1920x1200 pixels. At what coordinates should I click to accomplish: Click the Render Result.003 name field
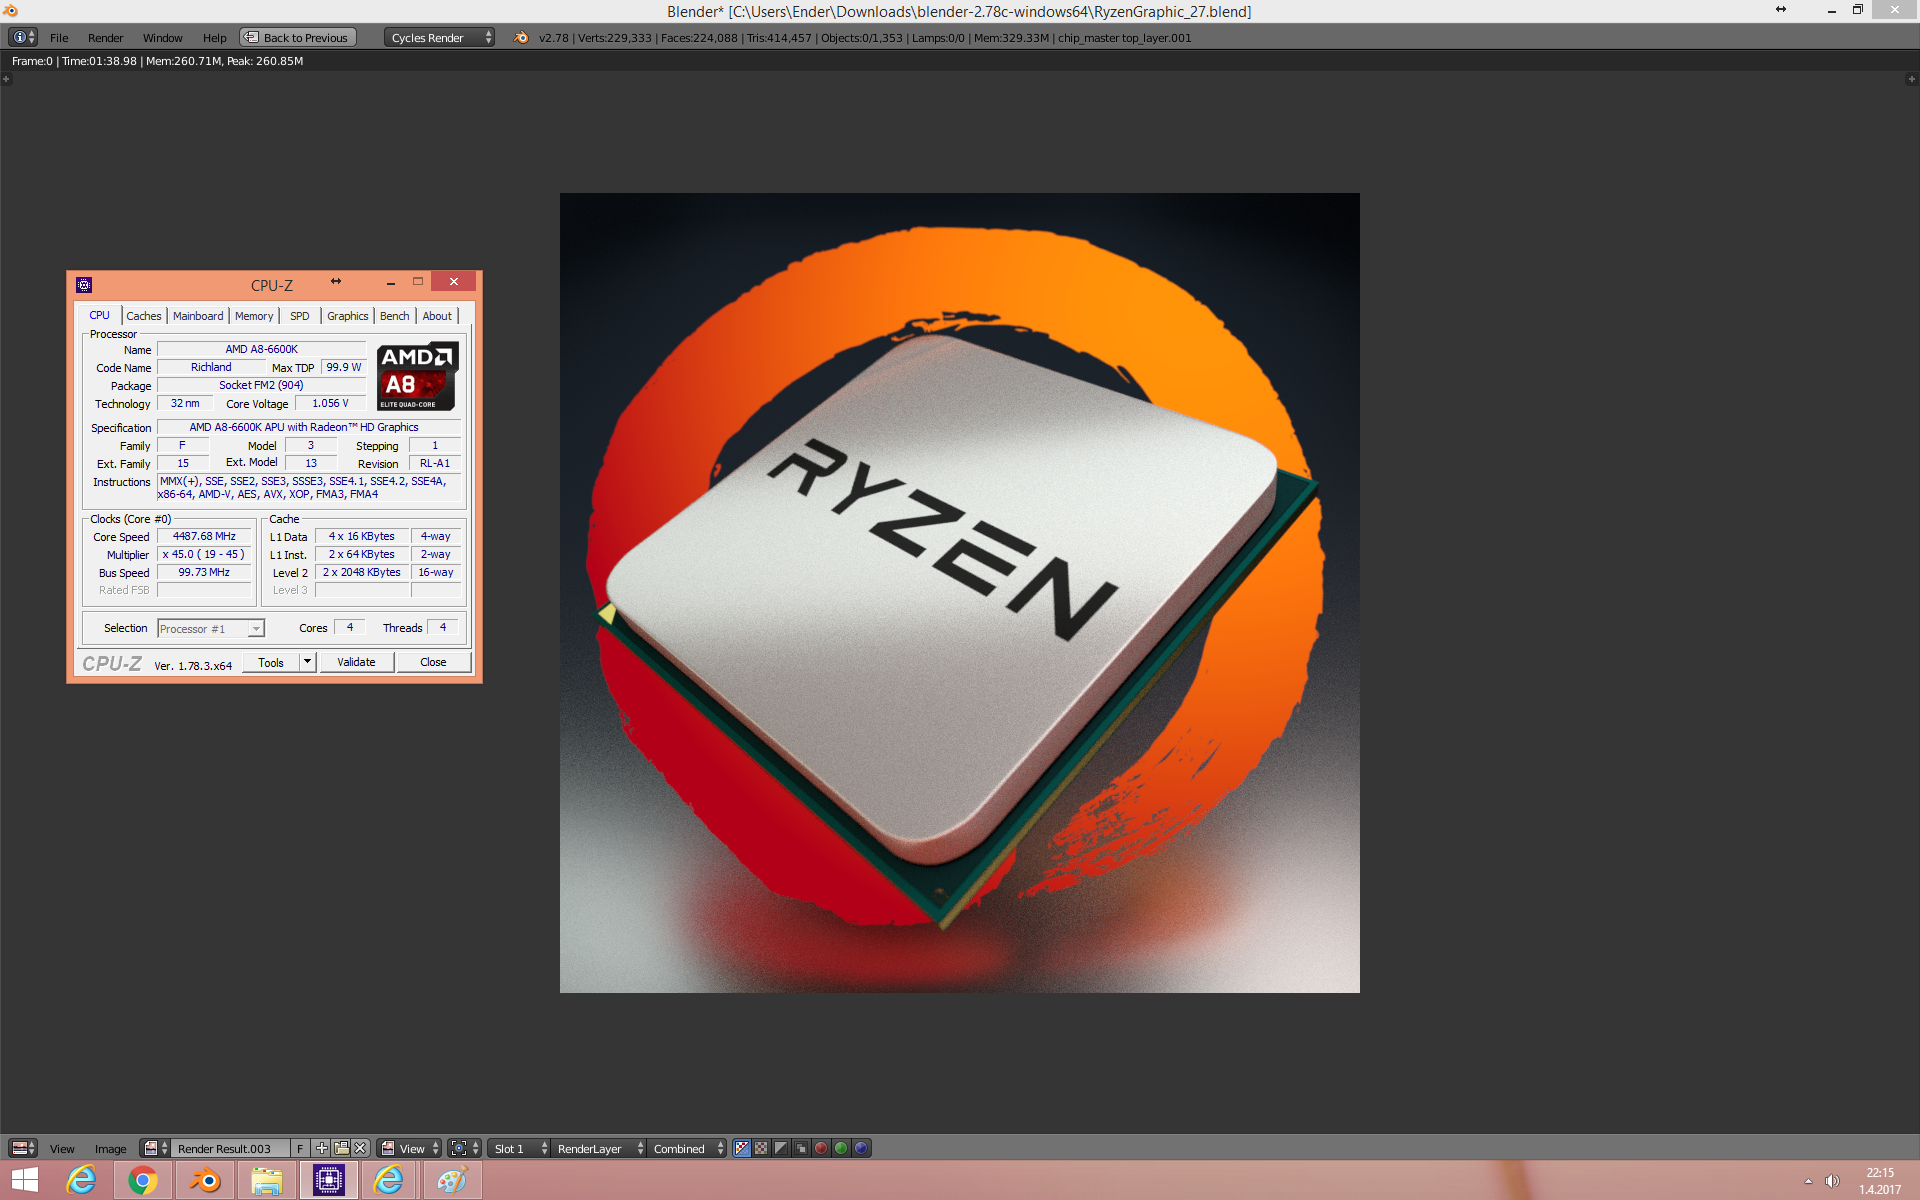(x=230, y=1148)
